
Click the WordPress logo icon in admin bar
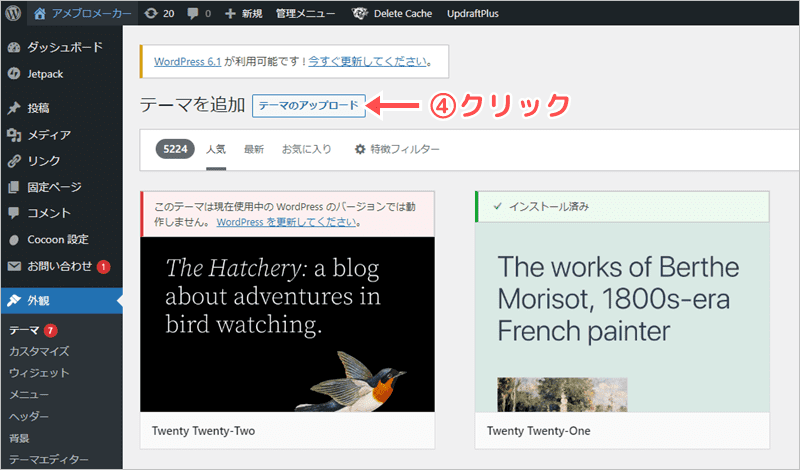[14, 14]
